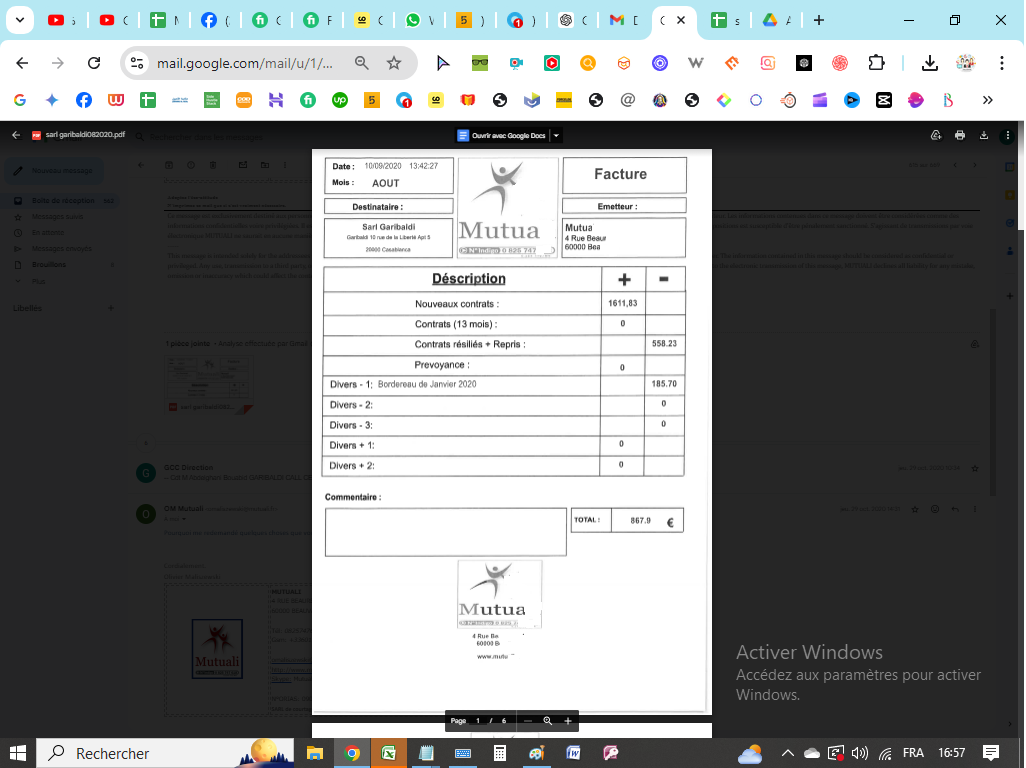Show hidden bookmarks with the double chevron

tap(987, 100)
